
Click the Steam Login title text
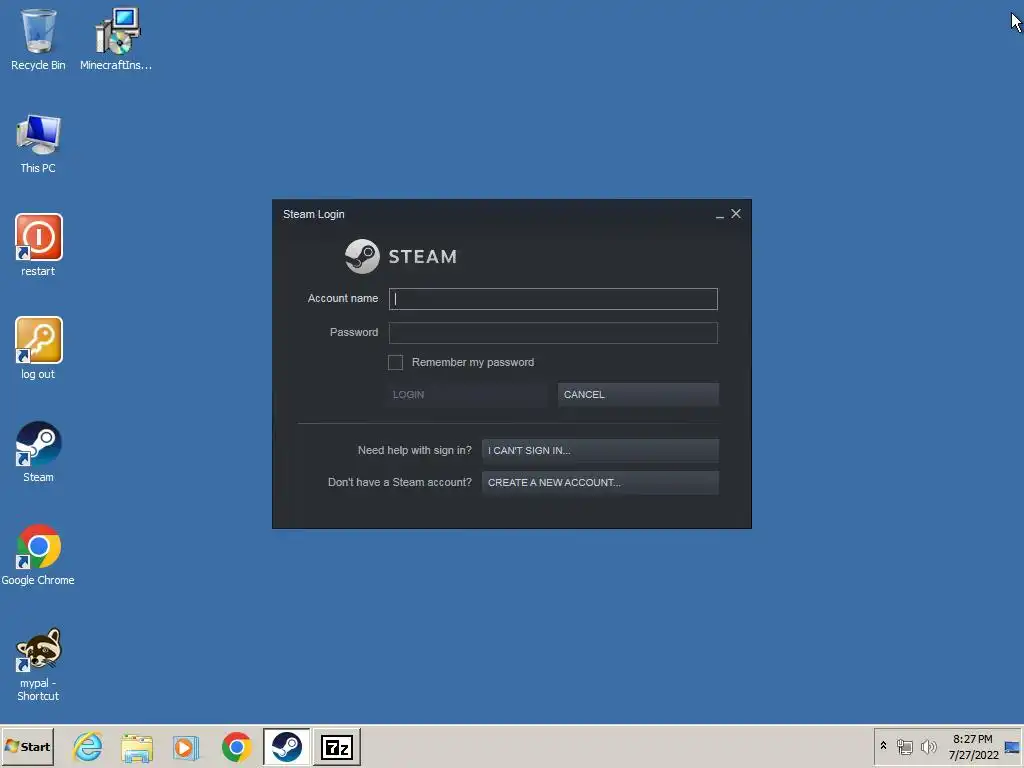pyautogui.click(x=313, y=214)
